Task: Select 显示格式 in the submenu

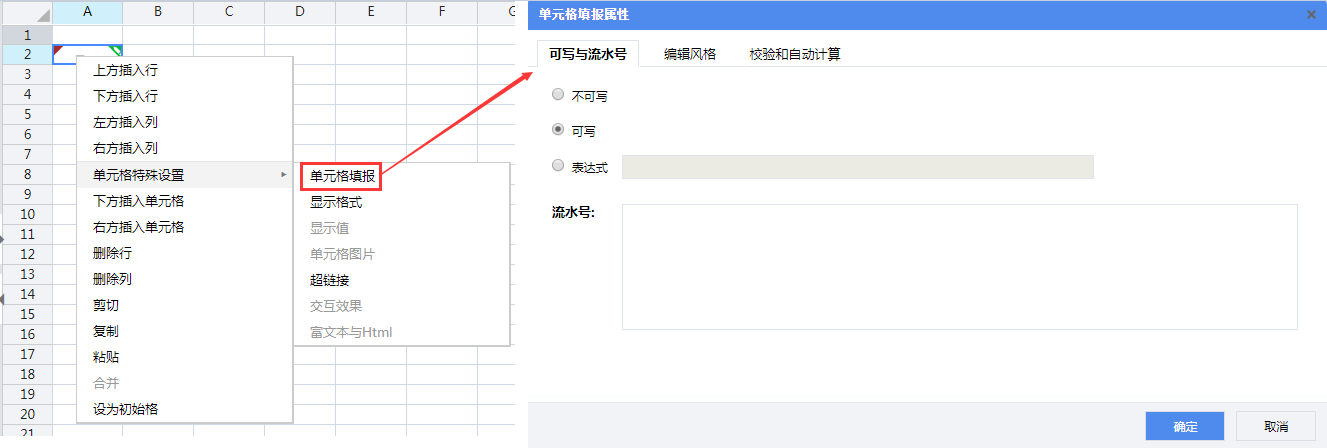Action: pyautogui.click(x=336, y=202)
